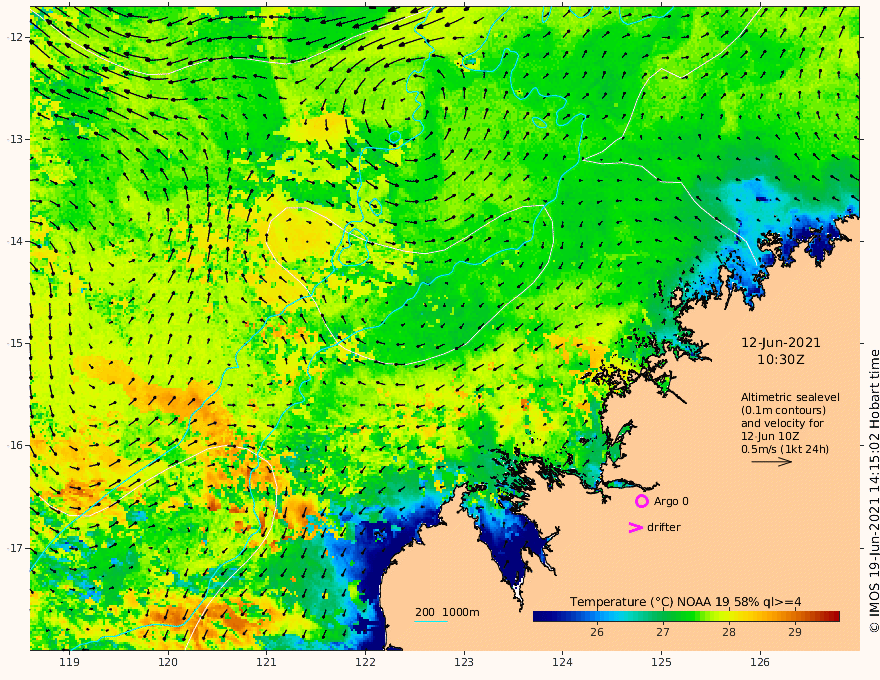Click the 'drifter' legend label
The width and height of the screenshot is (880, 680).
[x=664, y=527]
